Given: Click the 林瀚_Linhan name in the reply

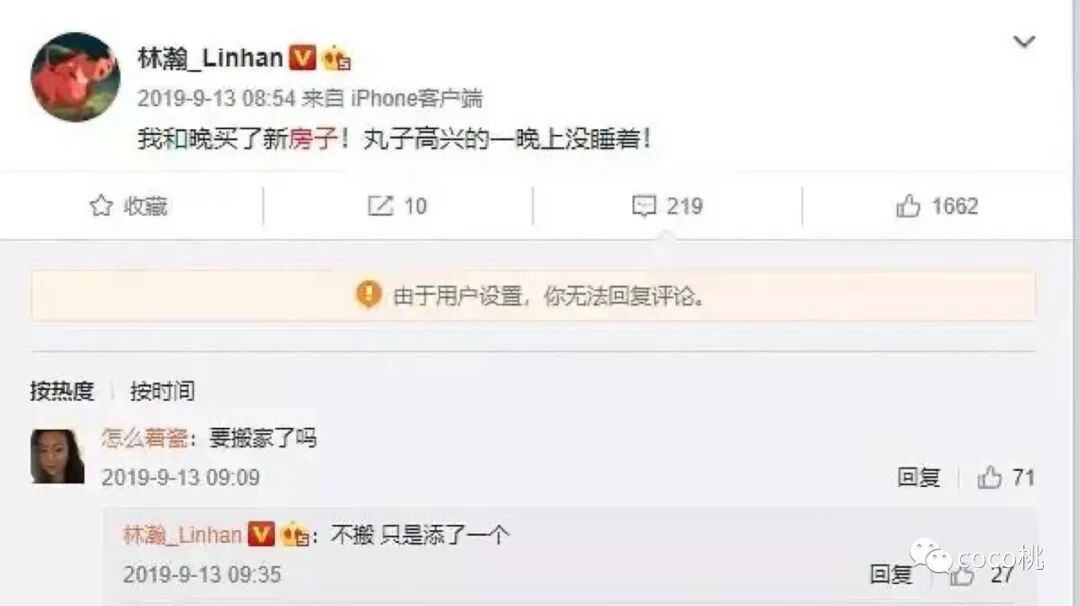Looking at the screenshot, I should [183, 535].
